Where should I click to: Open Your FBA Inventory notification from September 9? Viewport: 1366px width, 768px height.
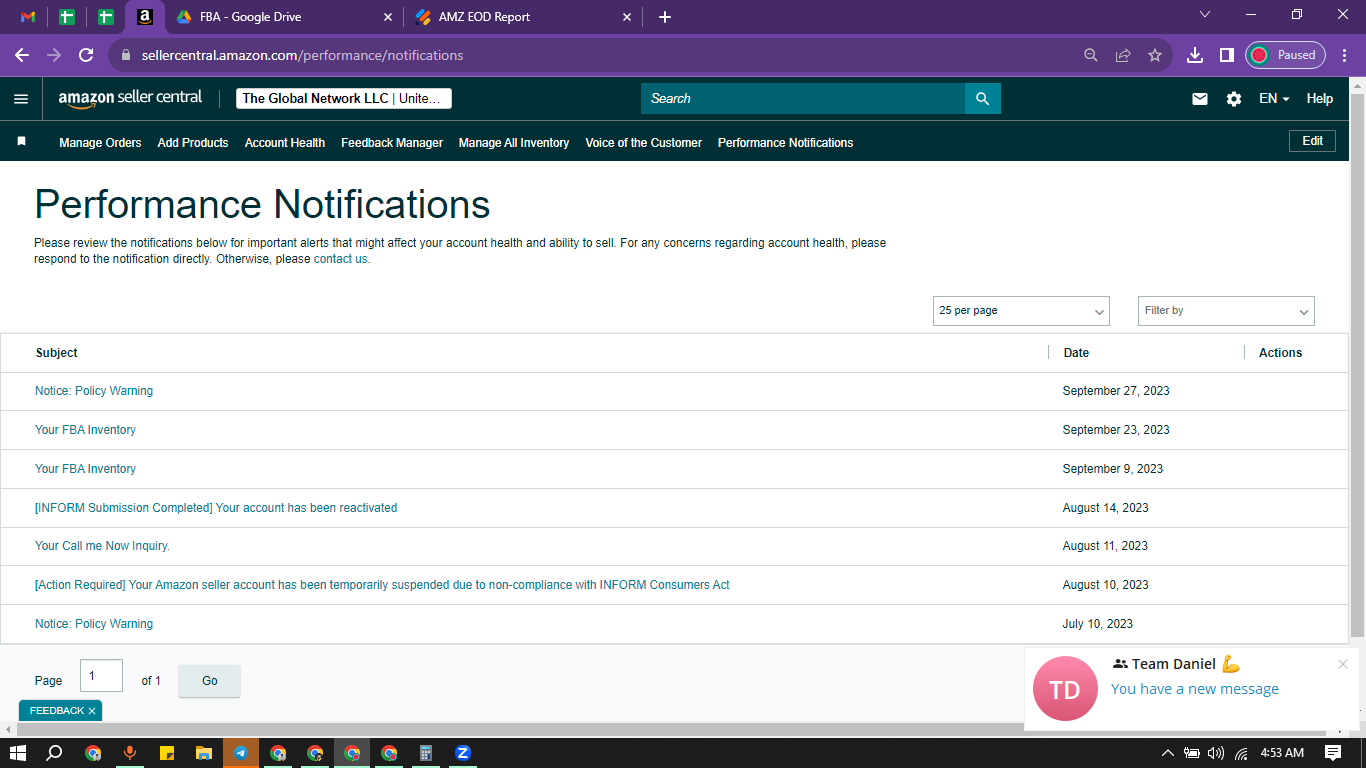tap(85, 469)
